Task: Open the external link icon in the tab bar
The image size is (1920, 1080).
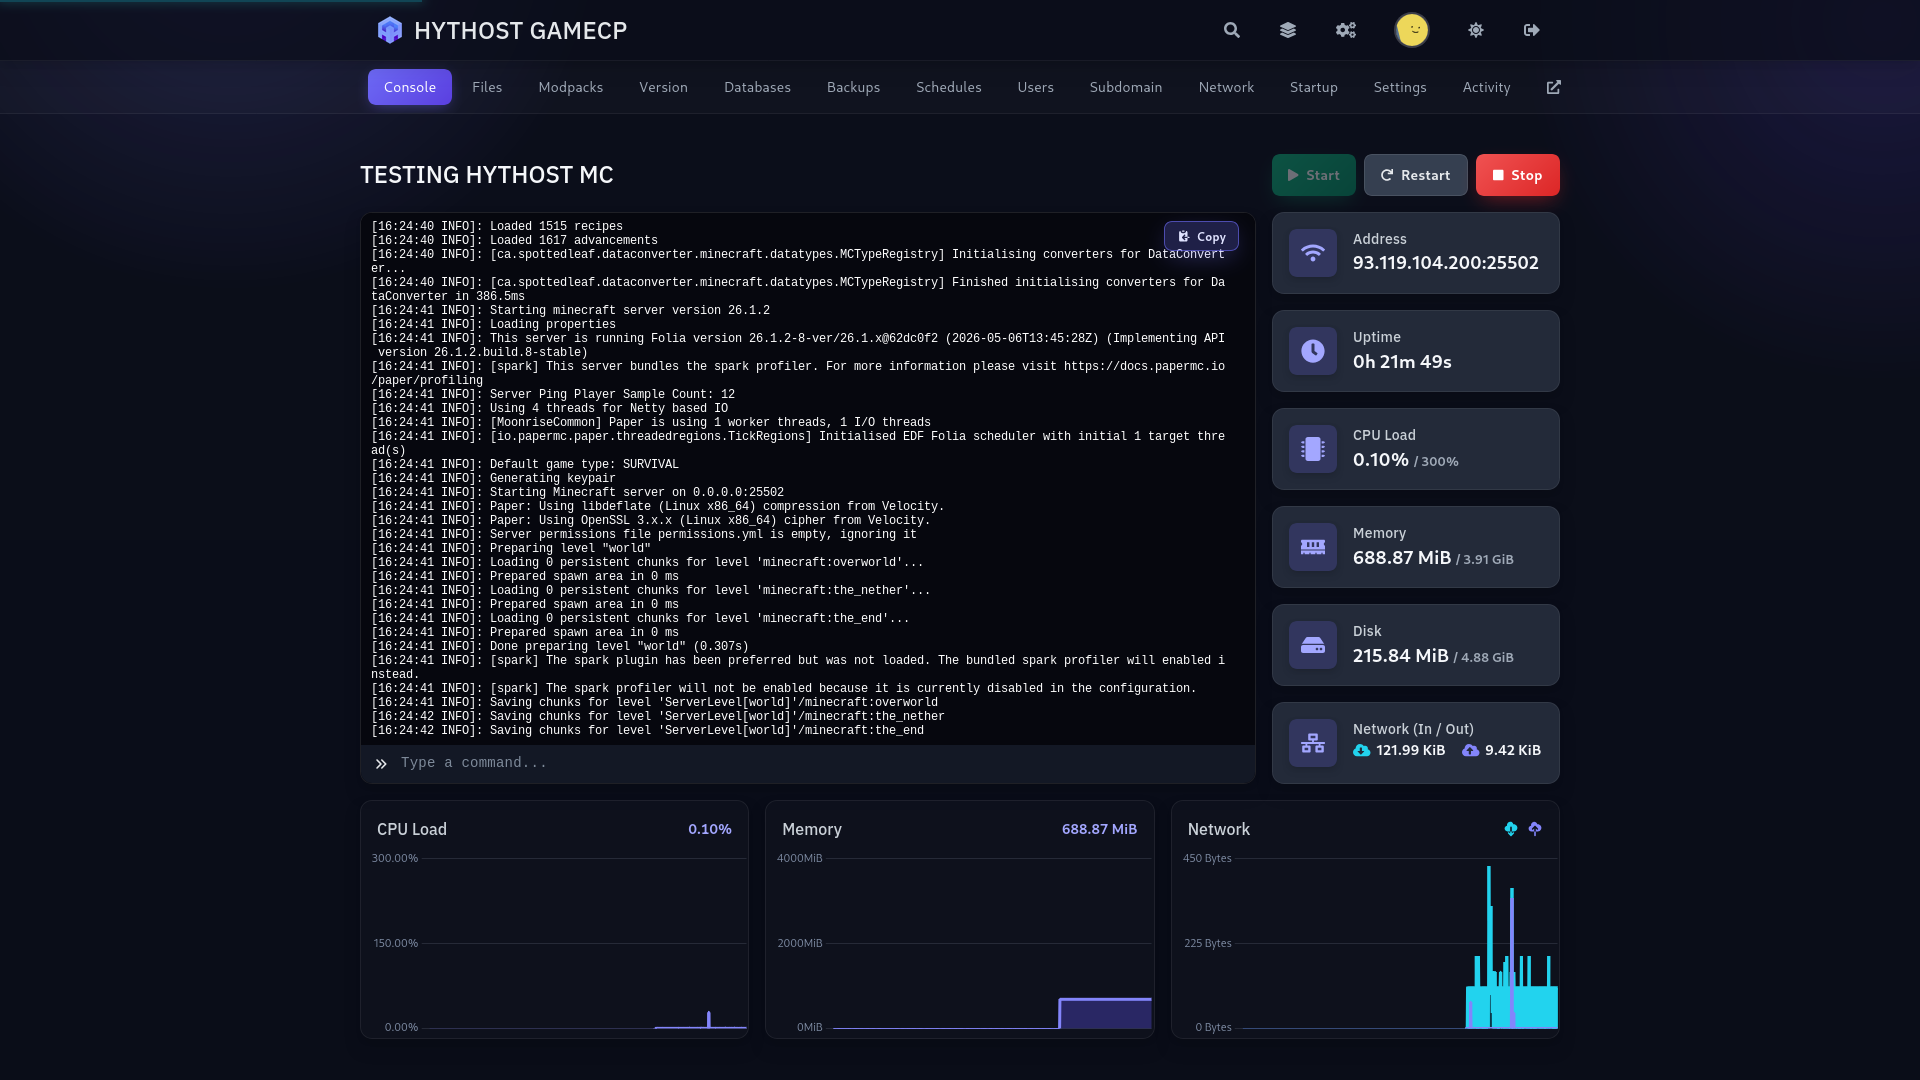Action: pos(1554,87)
